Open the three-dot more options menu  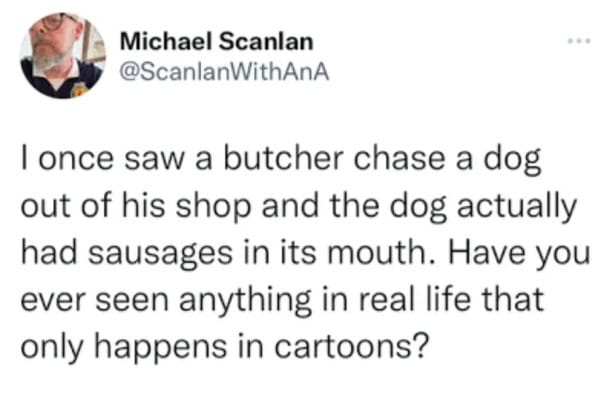click(579, 40)
